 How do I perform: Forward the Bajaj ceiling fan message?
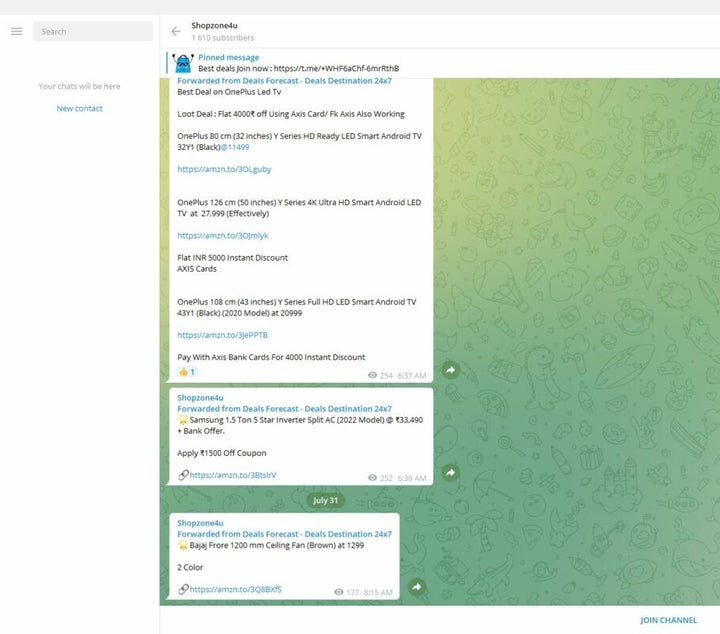(416, 587)
